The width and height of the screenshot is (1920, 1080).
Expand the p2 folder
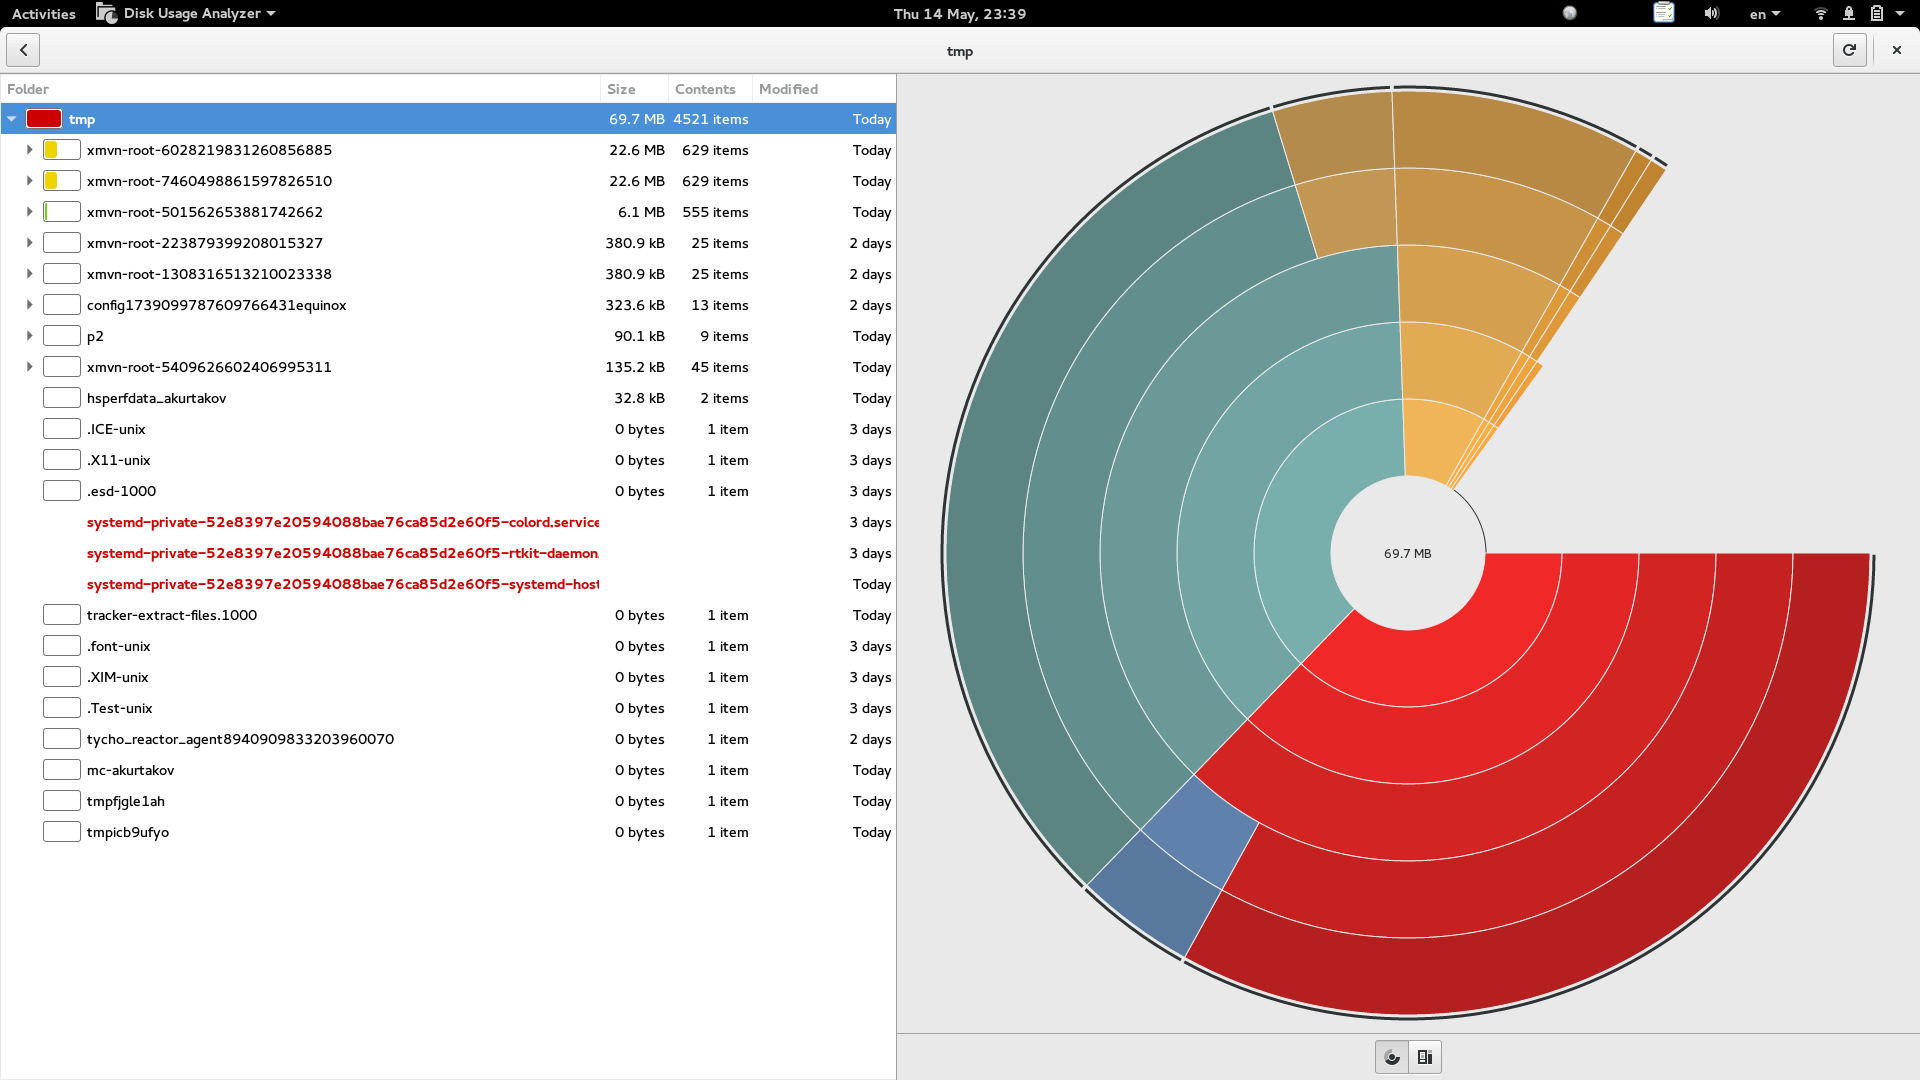(x=30, y=336)
